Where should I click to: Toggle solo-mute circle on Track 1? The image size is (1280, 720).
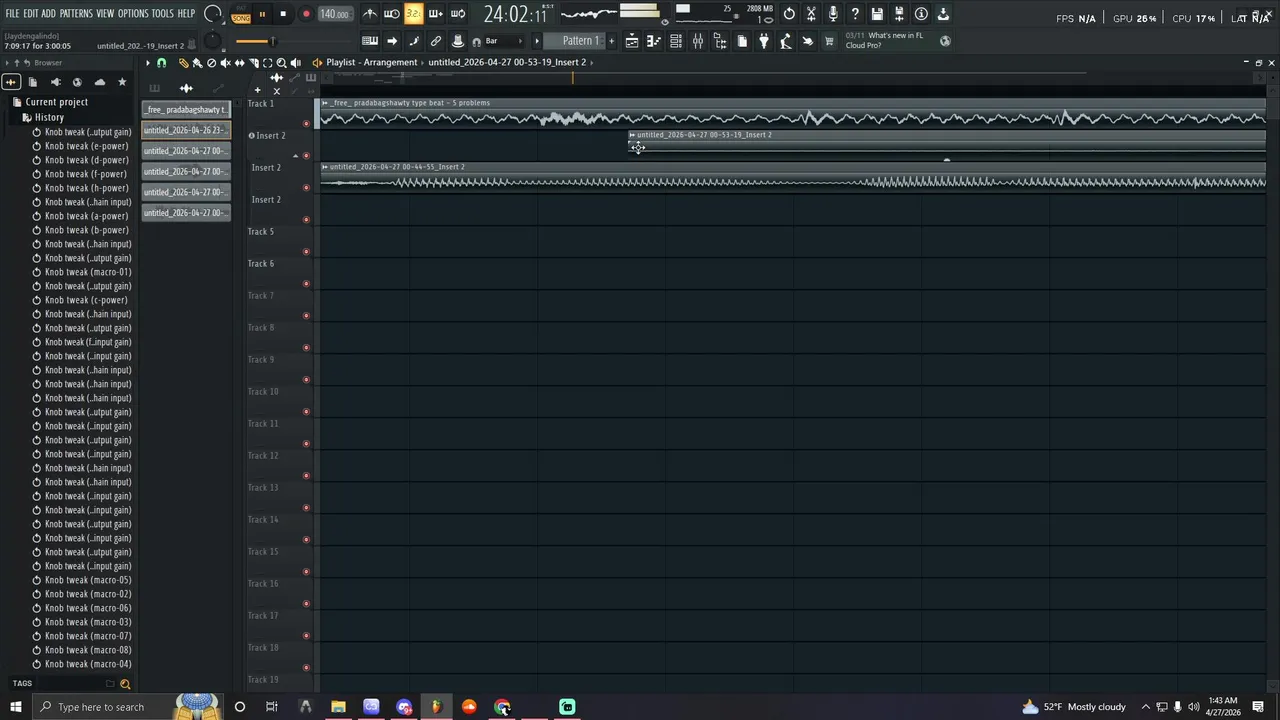click(306, 124)
